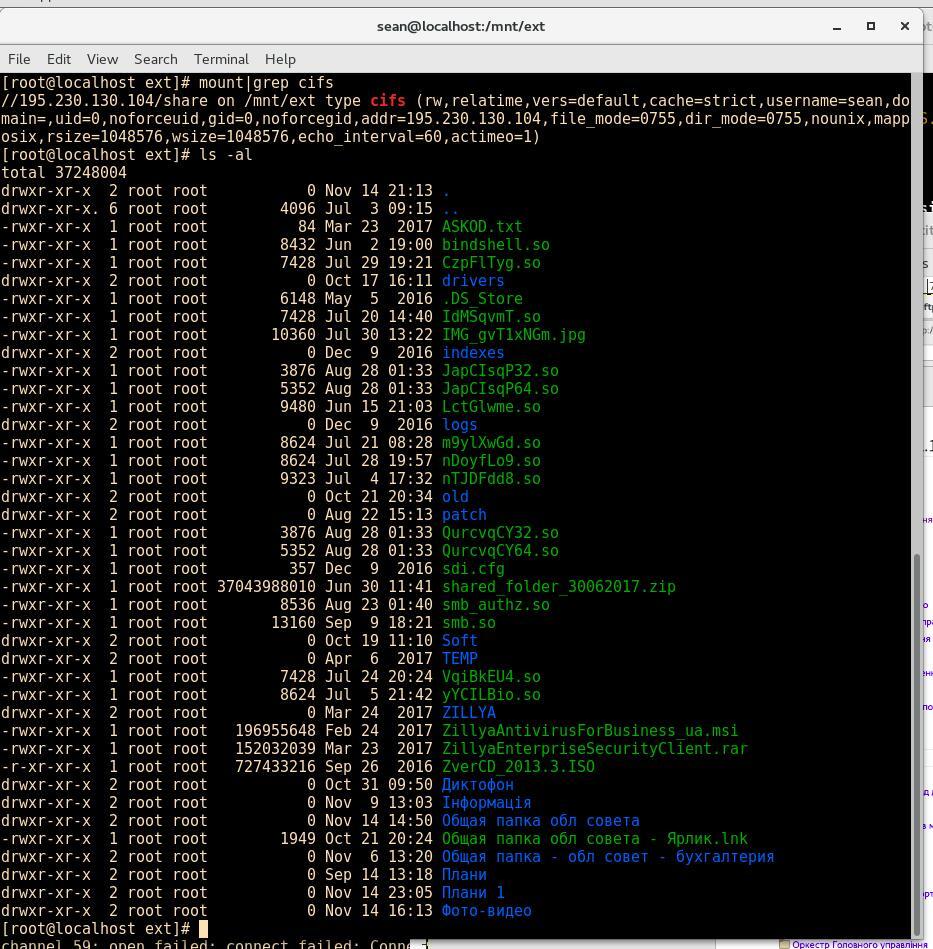Click the ZillyaAntivirusForBusiness_ua.msi entry

[x=590, y=731]
